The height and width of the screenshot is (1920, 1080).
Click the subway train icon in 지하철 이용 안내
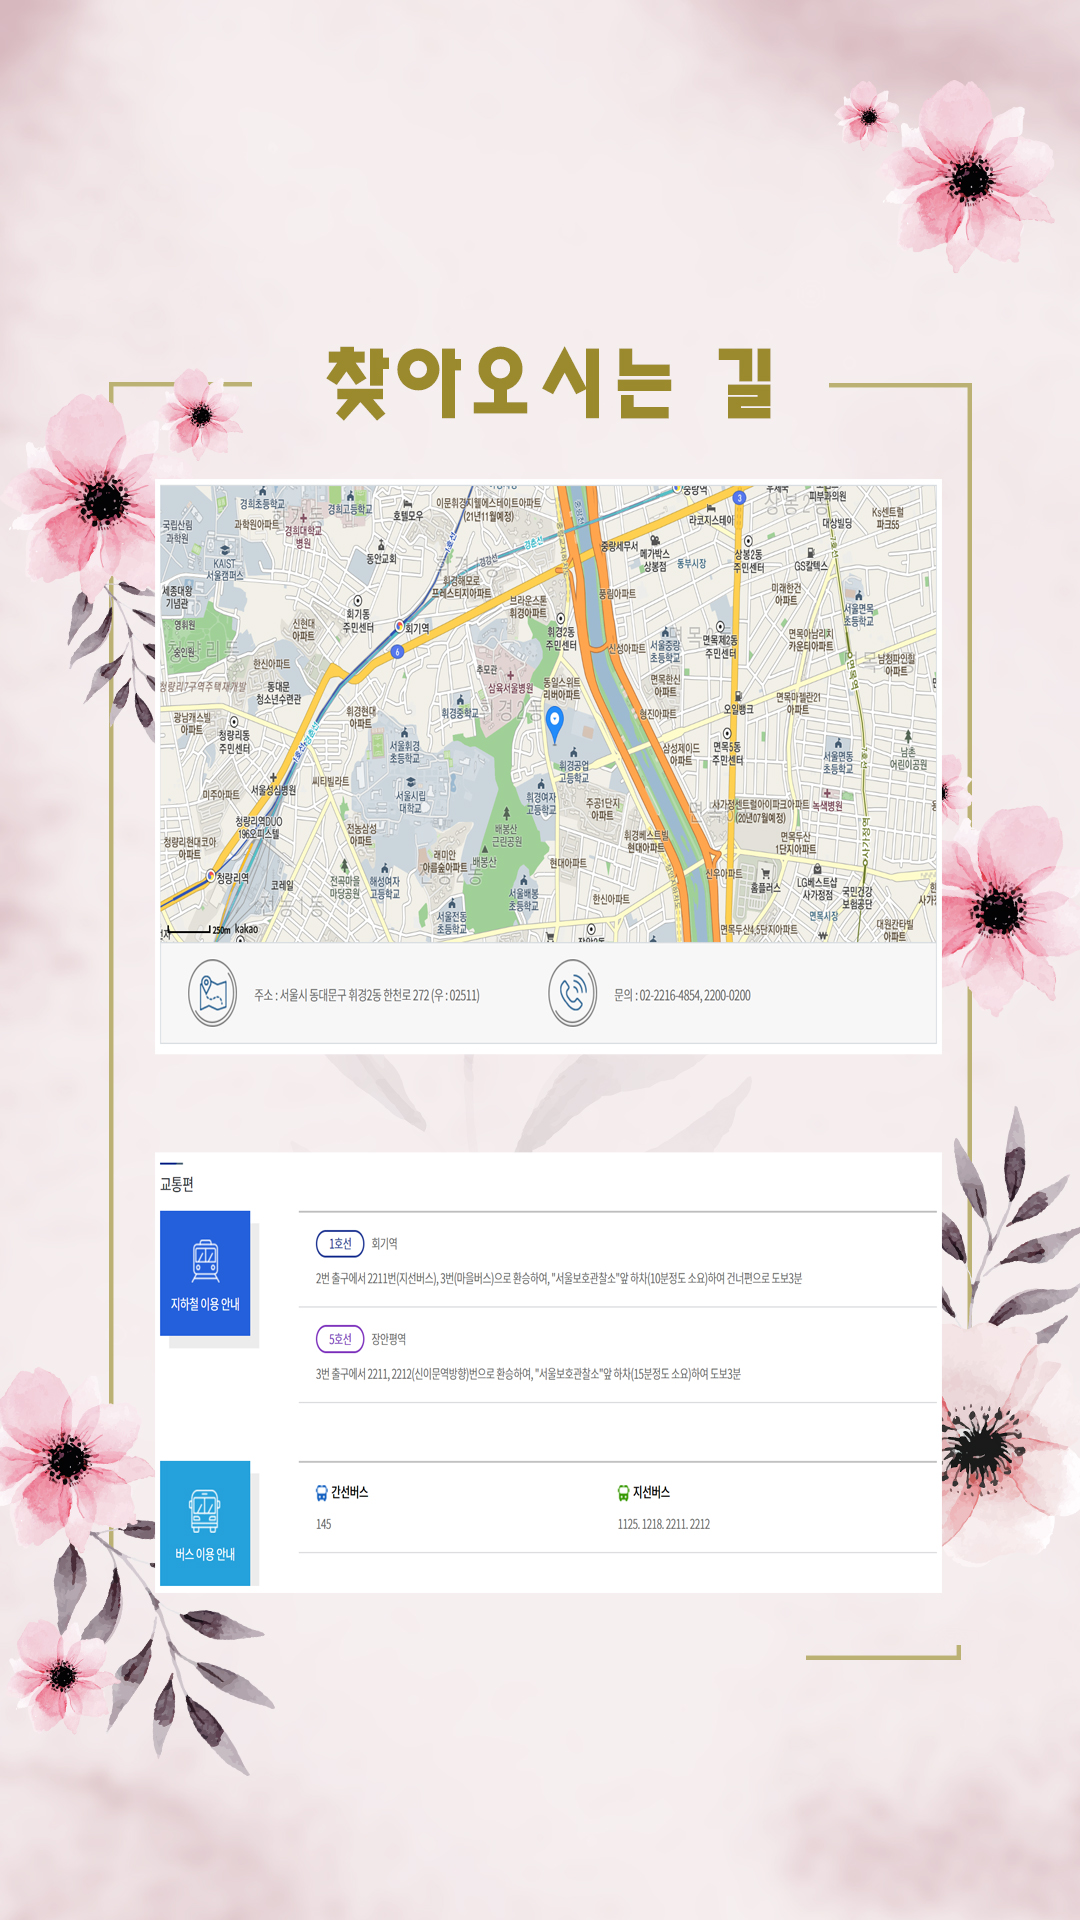pyautogui.click(x=205, y=1260)
